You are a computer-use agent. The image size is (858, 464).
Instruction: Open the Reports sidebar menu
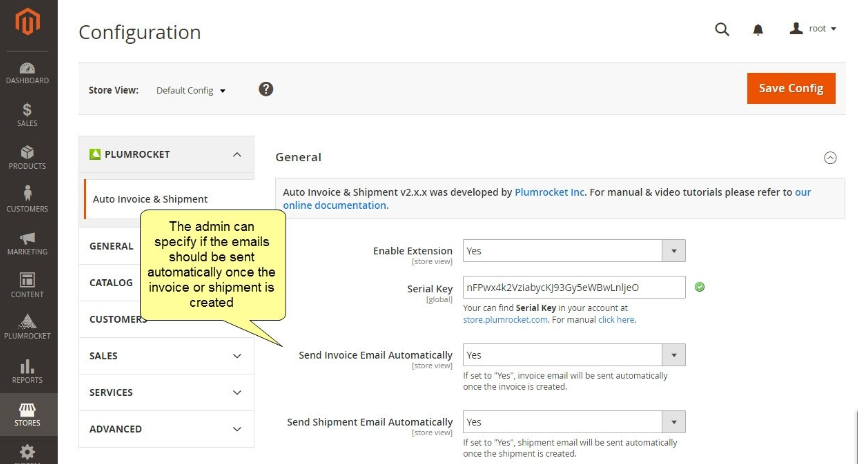pyautogui.click(x=27, y=371)
